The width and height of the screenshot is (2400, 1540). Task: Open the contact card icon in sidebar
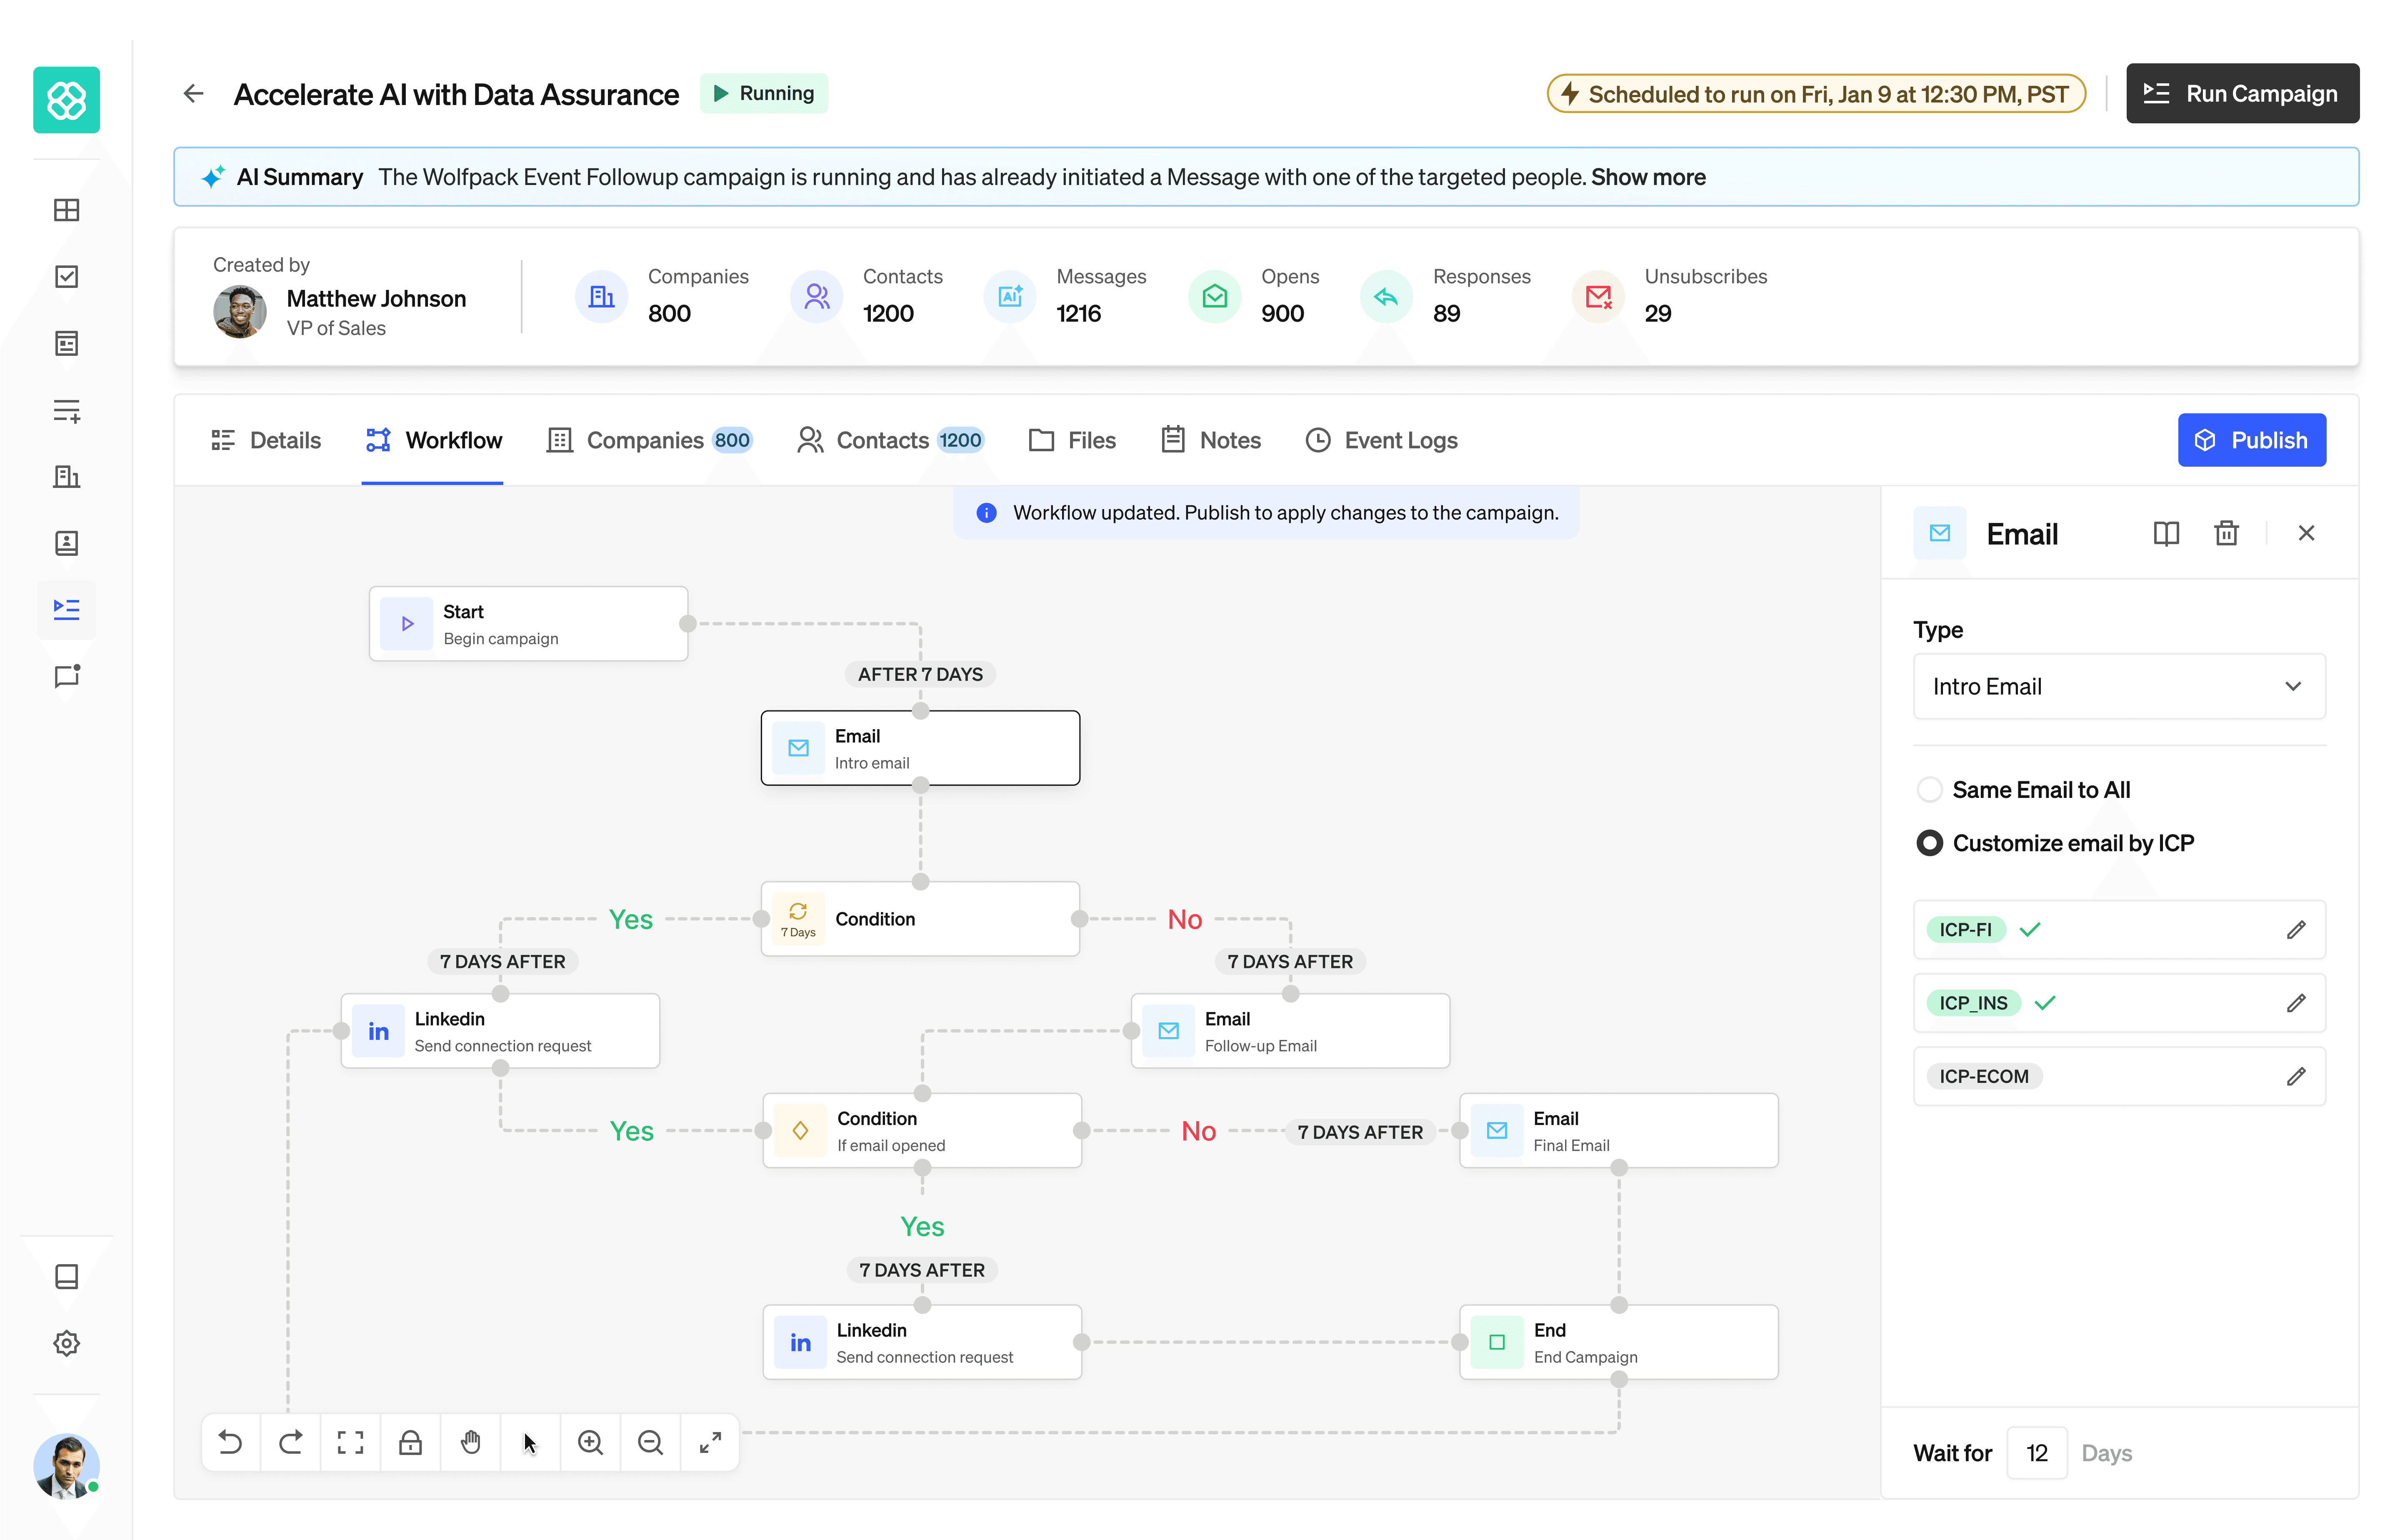tap(66, 543)
